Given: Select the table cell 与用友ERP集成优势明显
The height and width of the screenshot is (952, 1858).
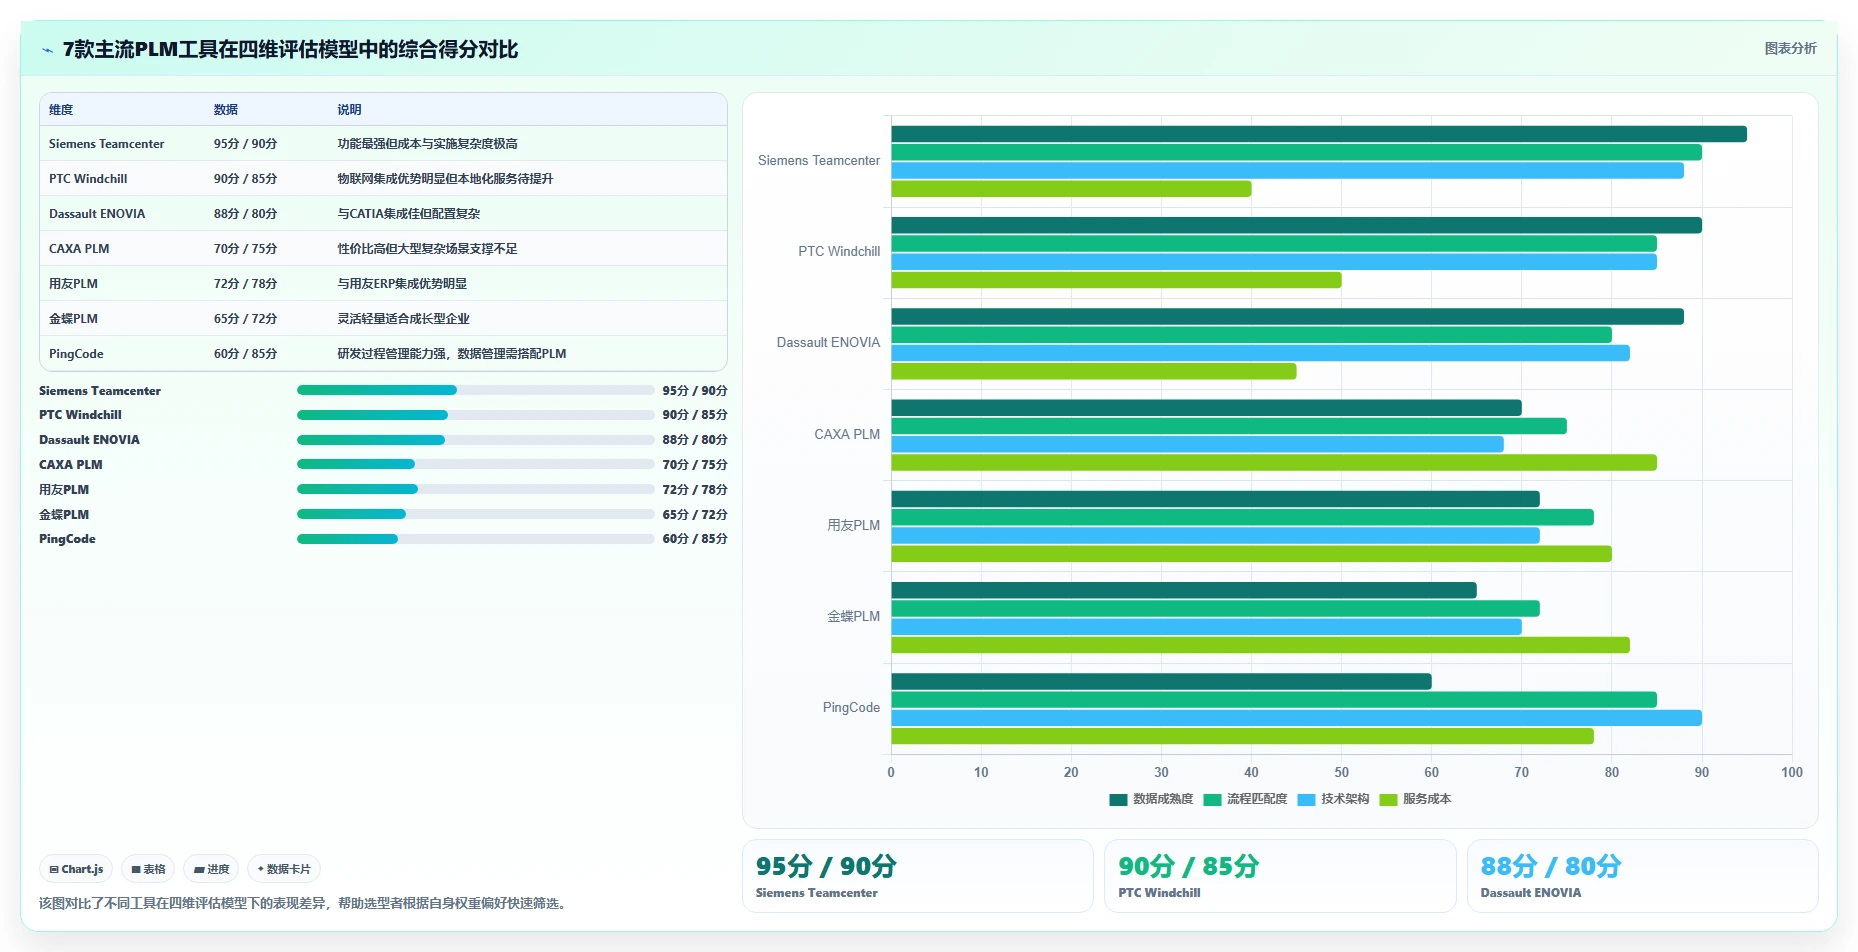Looking at the screenshot, I should click(402, 284).
